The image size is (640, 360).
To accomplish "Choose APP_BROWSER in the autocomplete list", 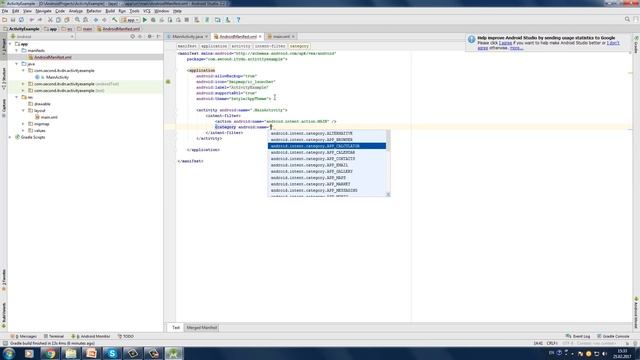I will click(327, 140).
